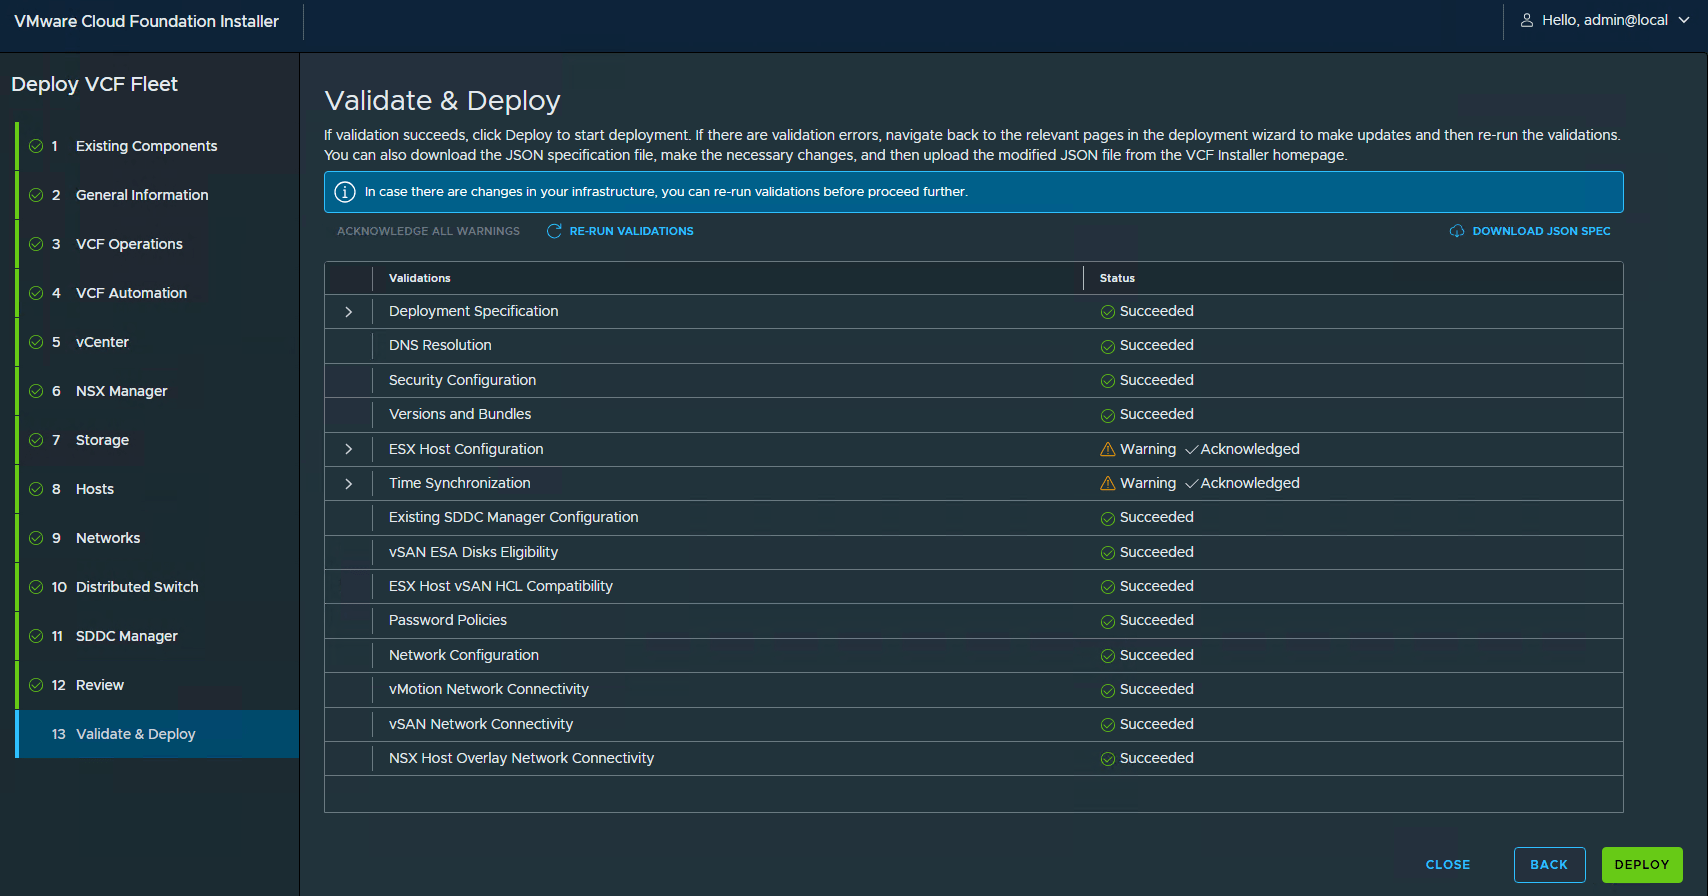Click green check icon for SDDC Manager step
Screen dimensions: 1708x896
[36, 636]
